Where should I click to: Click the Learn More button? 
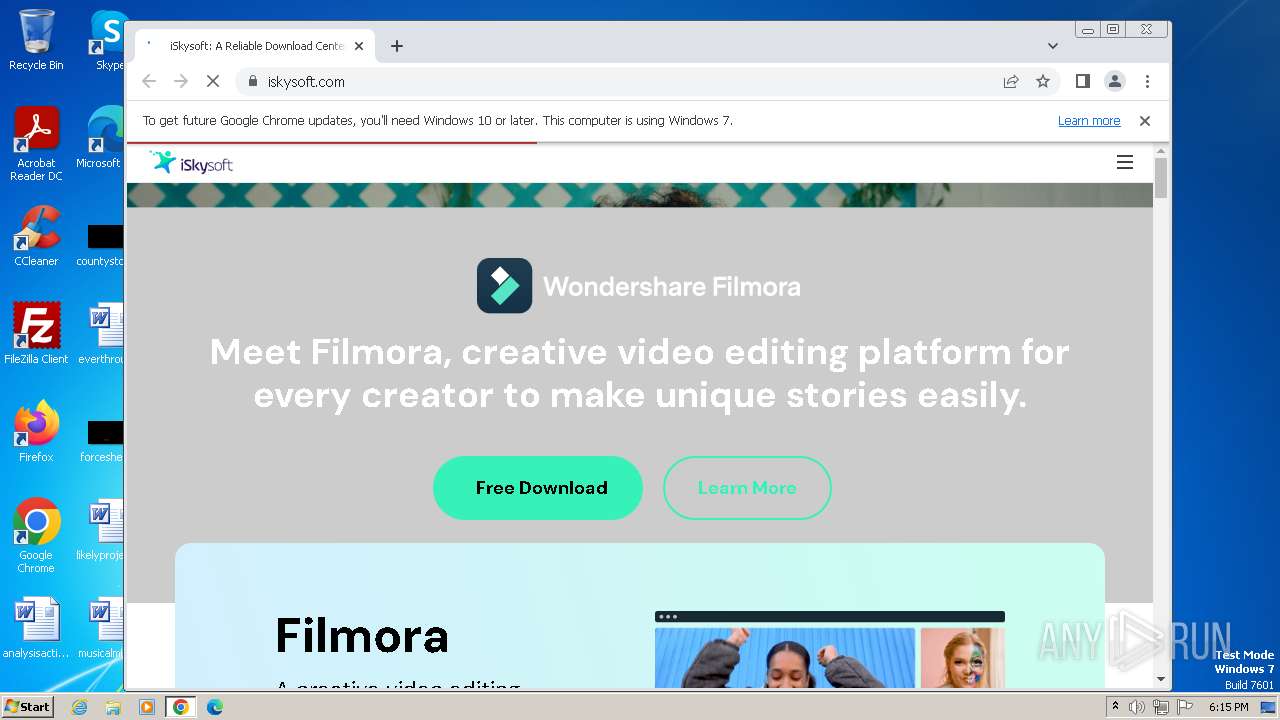pos(747,488)
